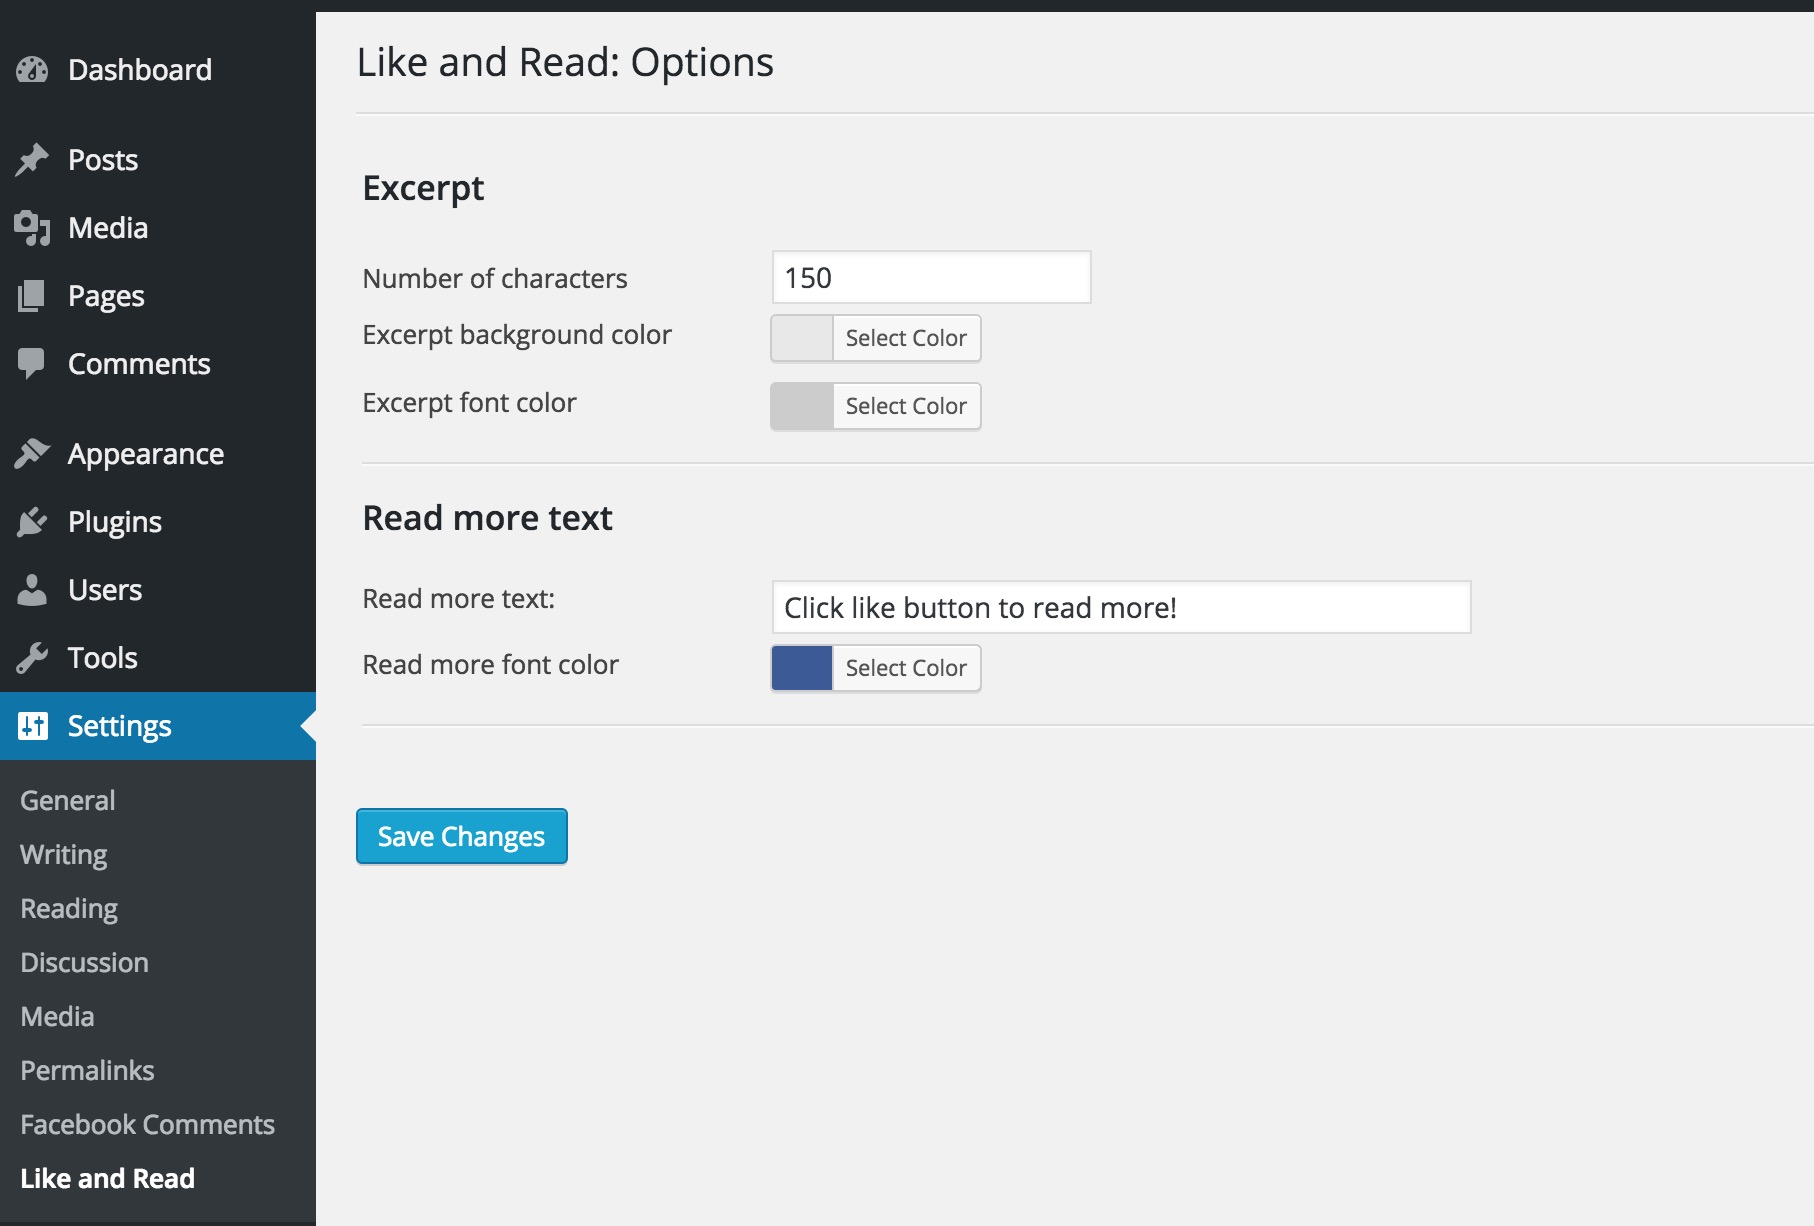Click the blue read more font swatch
The image size is (1814, 1226).
pos(802,668)
